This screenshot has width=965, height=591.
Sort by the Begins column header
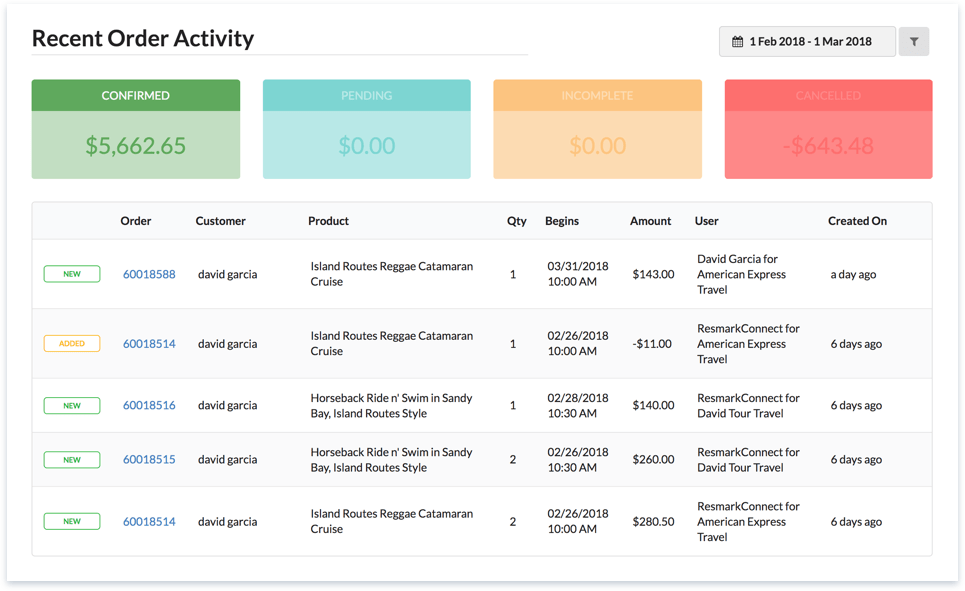[562, 221]
